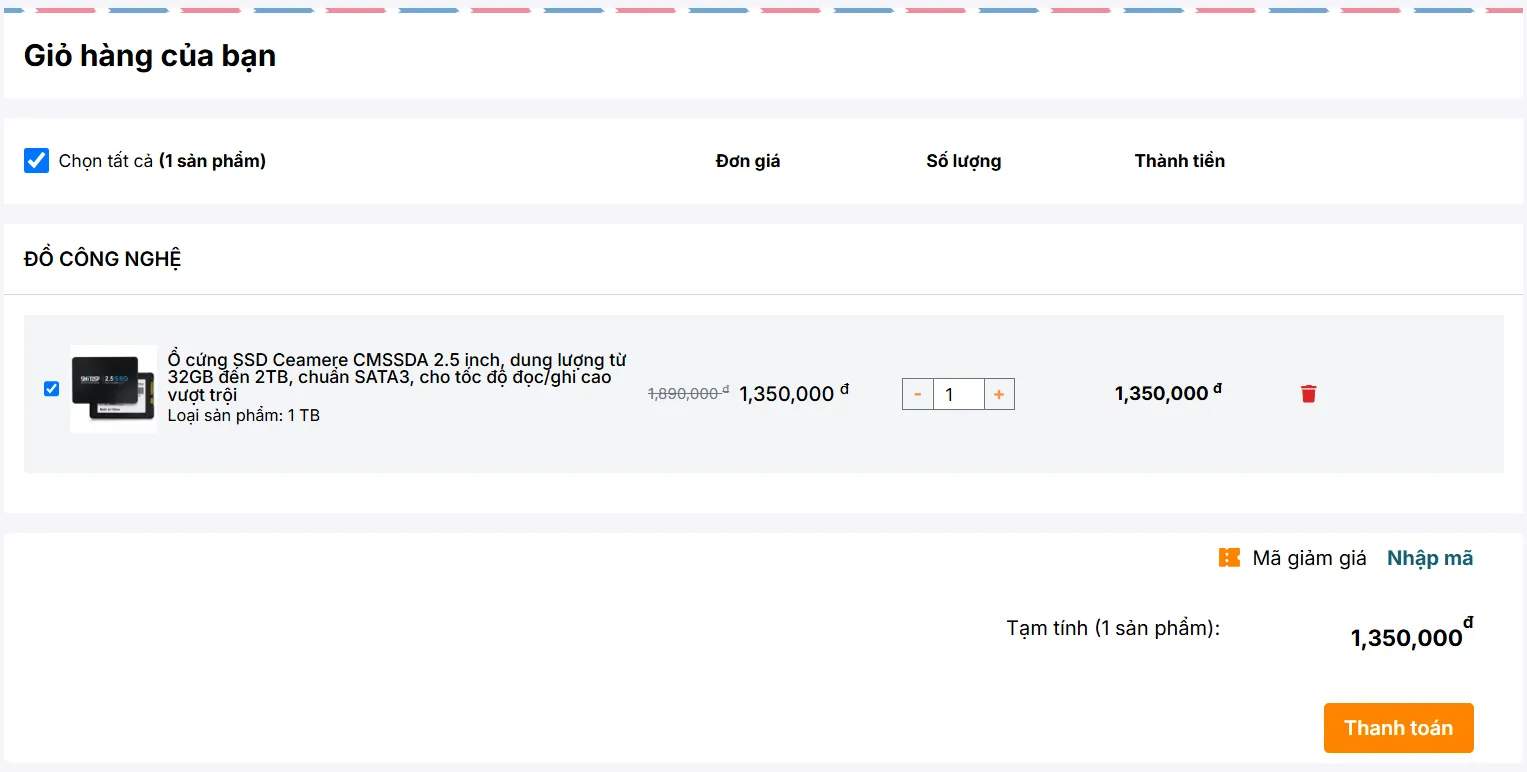
Task: Delete the SSD item with trash icon
Action: point(1308,394)
